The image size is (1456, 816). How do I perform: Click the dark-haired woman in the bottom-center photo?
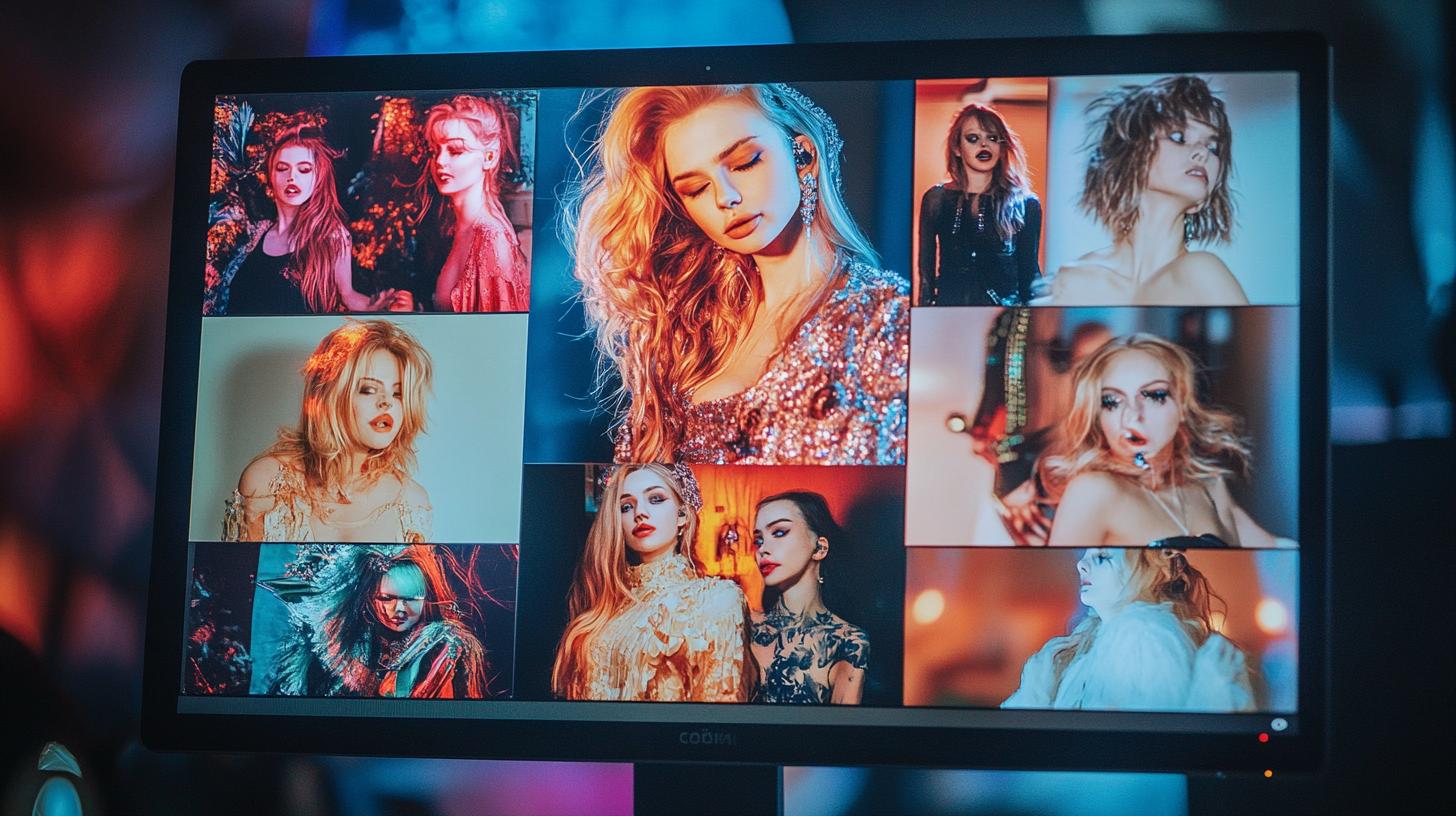(800, 600)
